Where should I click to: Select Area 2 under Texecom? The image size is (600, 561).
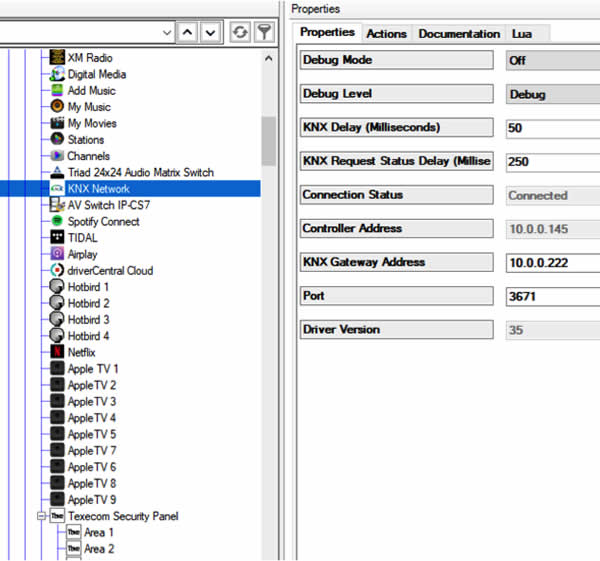pos(99,549)
